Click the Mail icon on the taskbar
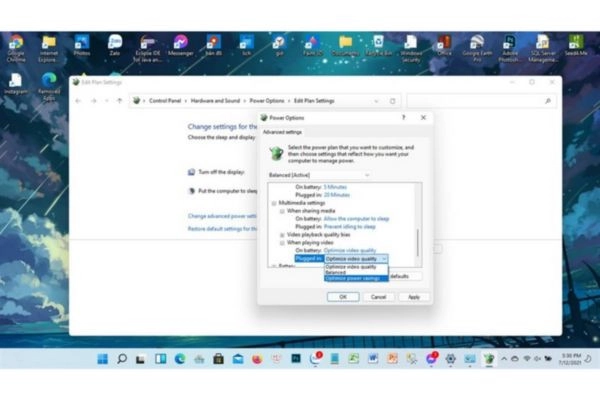This screenshot has width=600, height=400. (x=238, y=359)
